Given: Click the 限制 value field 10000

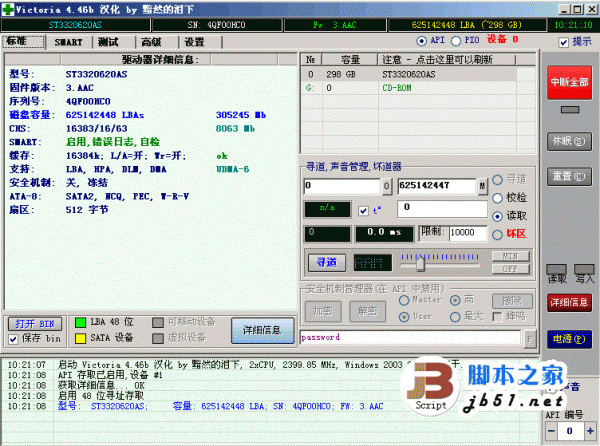Looking at the screenshot, I should [468, 233].
